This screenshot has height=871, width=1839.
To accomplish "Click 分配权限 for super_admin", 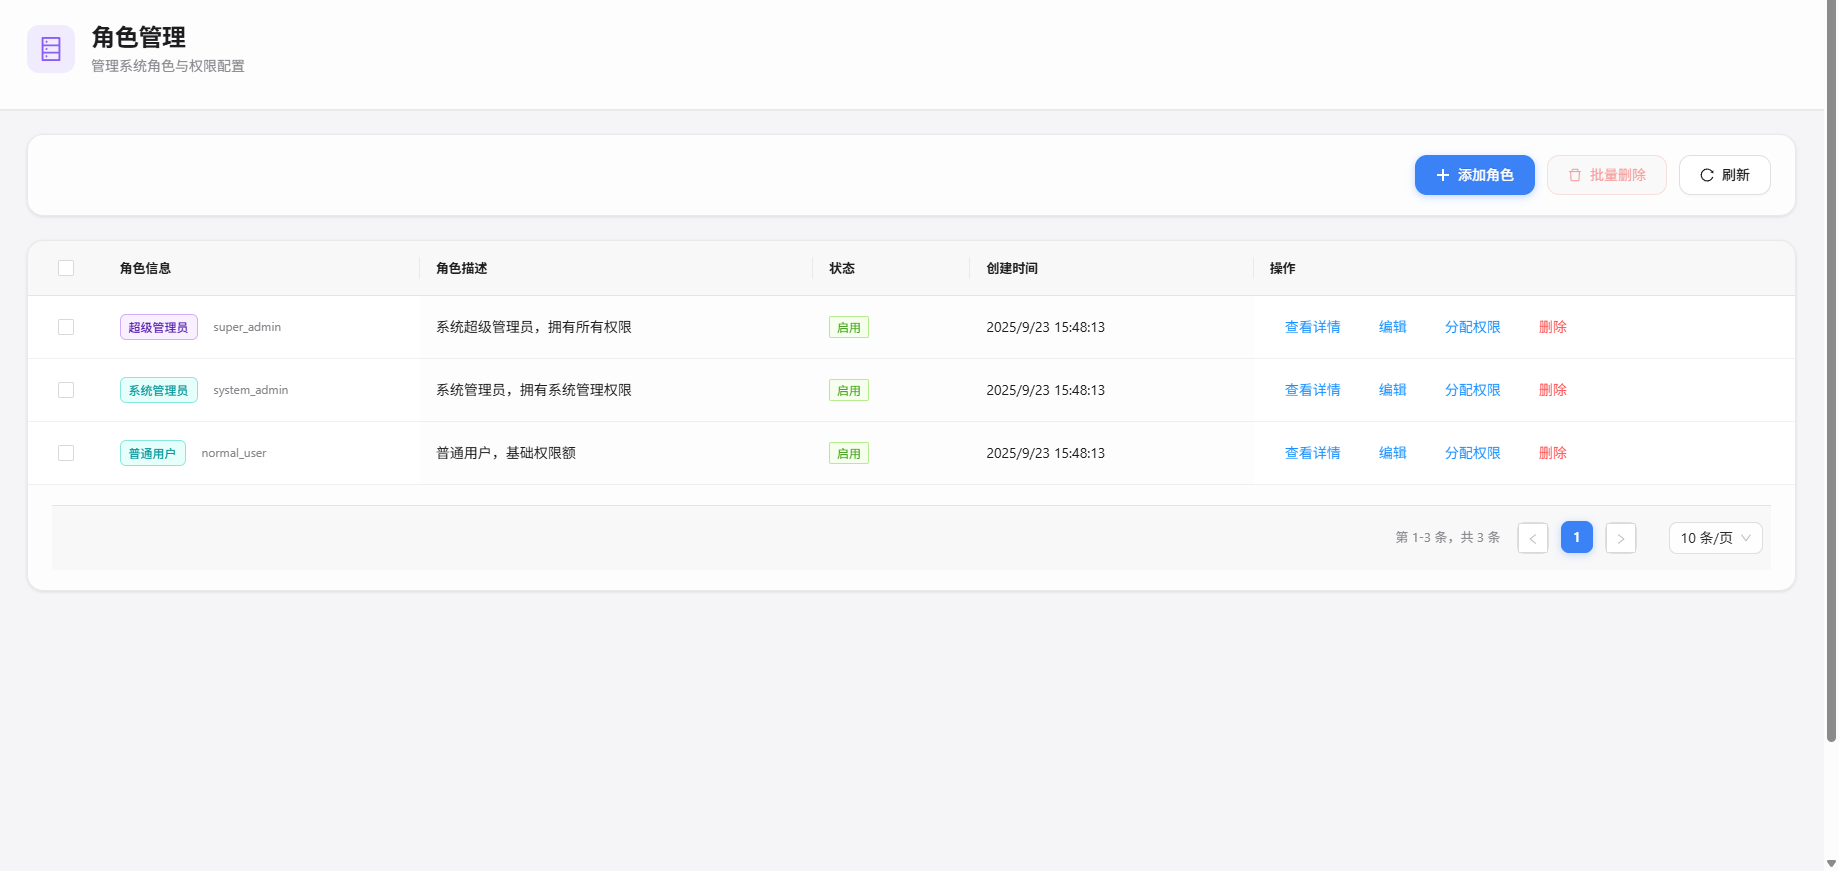I will pyautogui.click(x=1472, y=327).
